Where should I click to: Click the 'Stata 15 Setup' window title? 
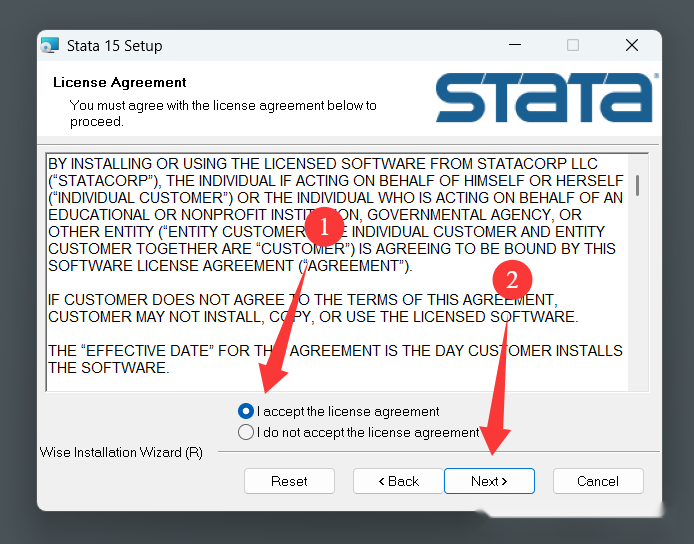pyautogui.click(x=115, y=46)
